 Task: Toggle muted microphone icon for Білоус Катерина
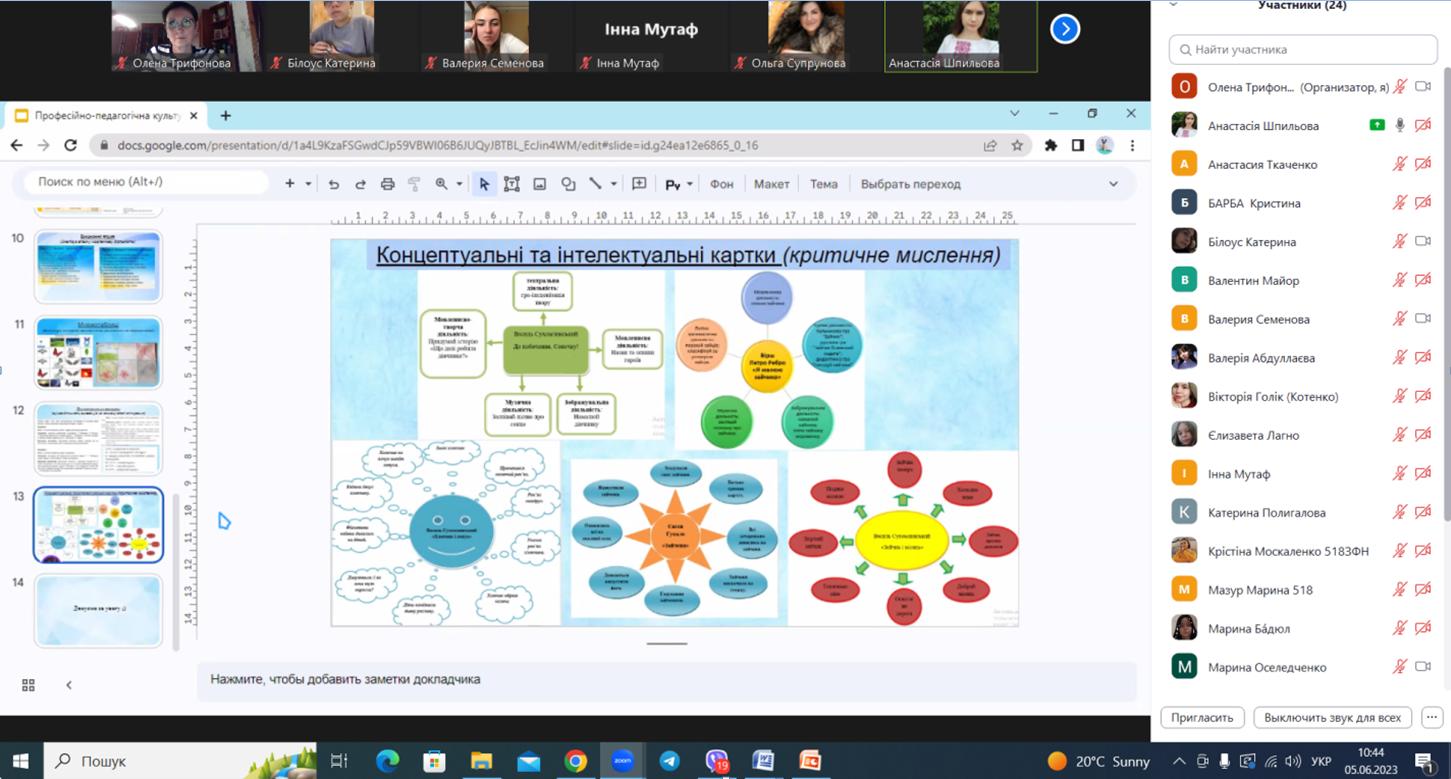click(1400, 242)
